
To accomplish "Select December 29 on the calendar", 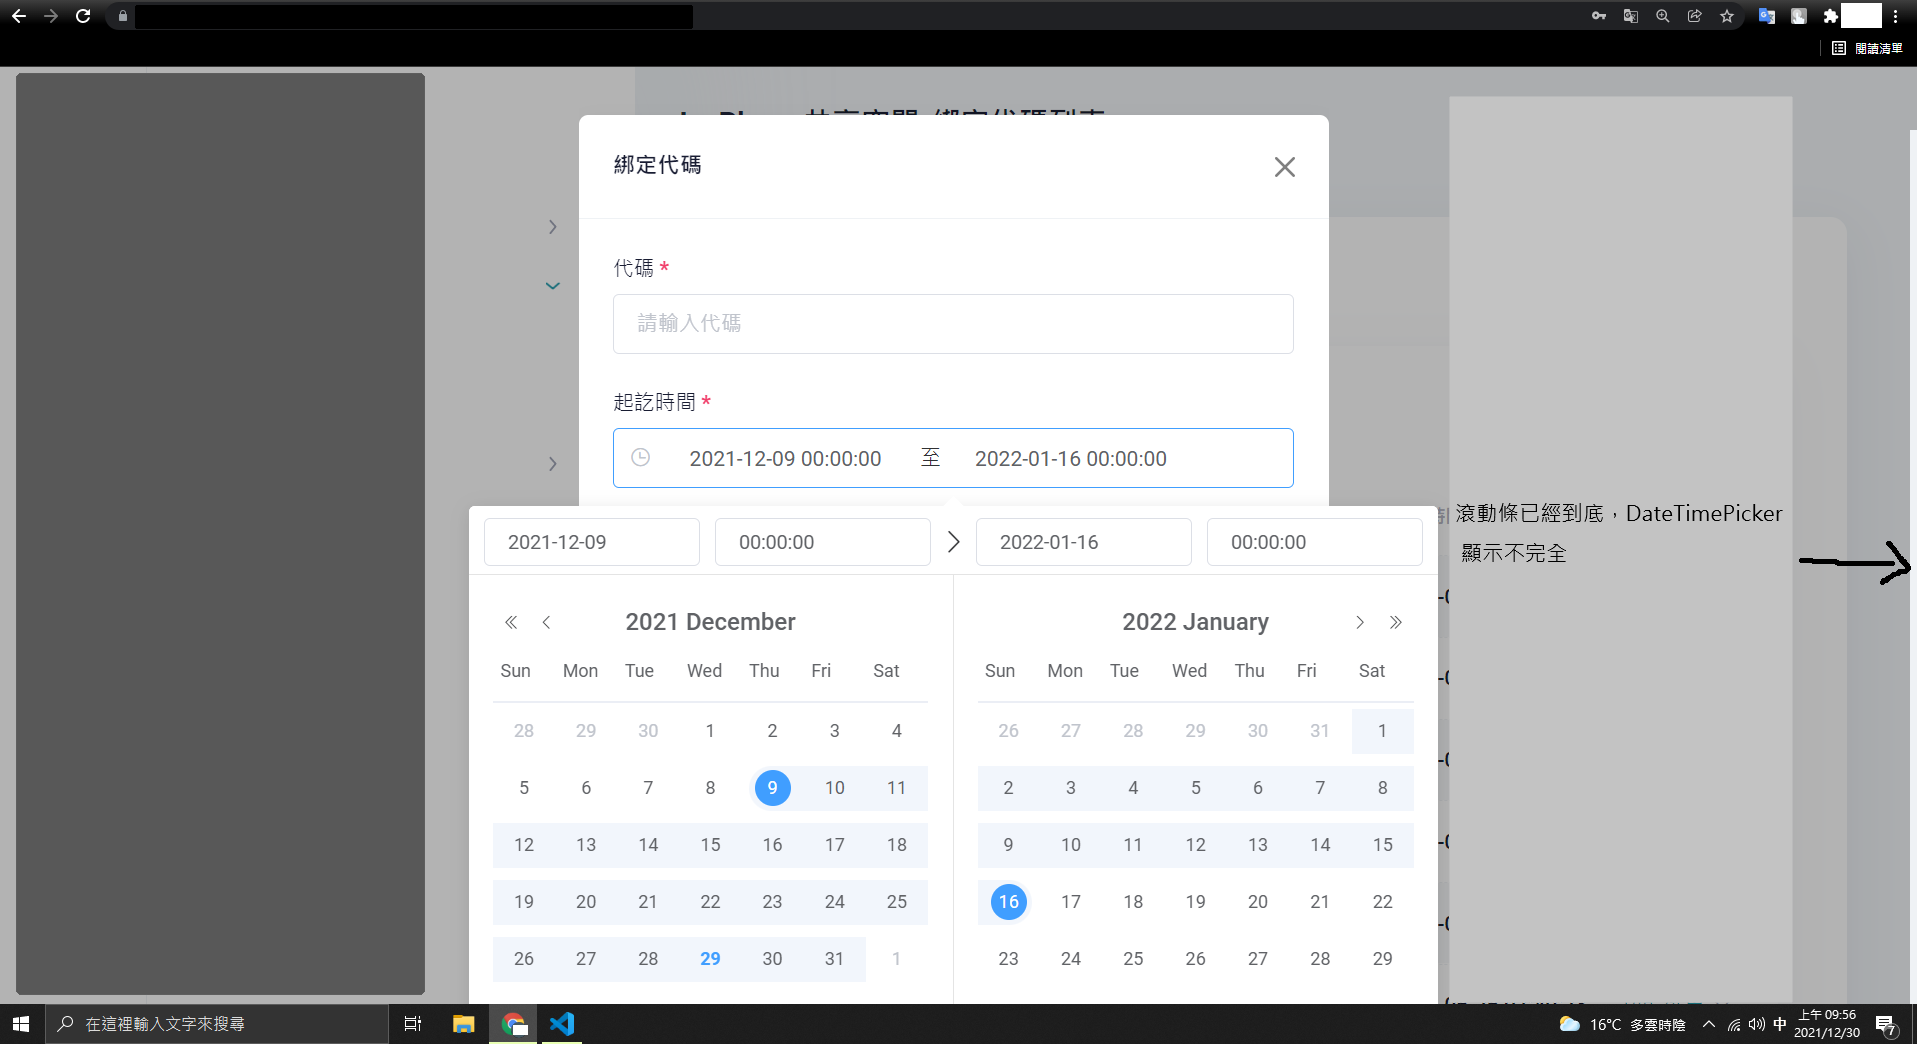I will click(x=710, y=958).
